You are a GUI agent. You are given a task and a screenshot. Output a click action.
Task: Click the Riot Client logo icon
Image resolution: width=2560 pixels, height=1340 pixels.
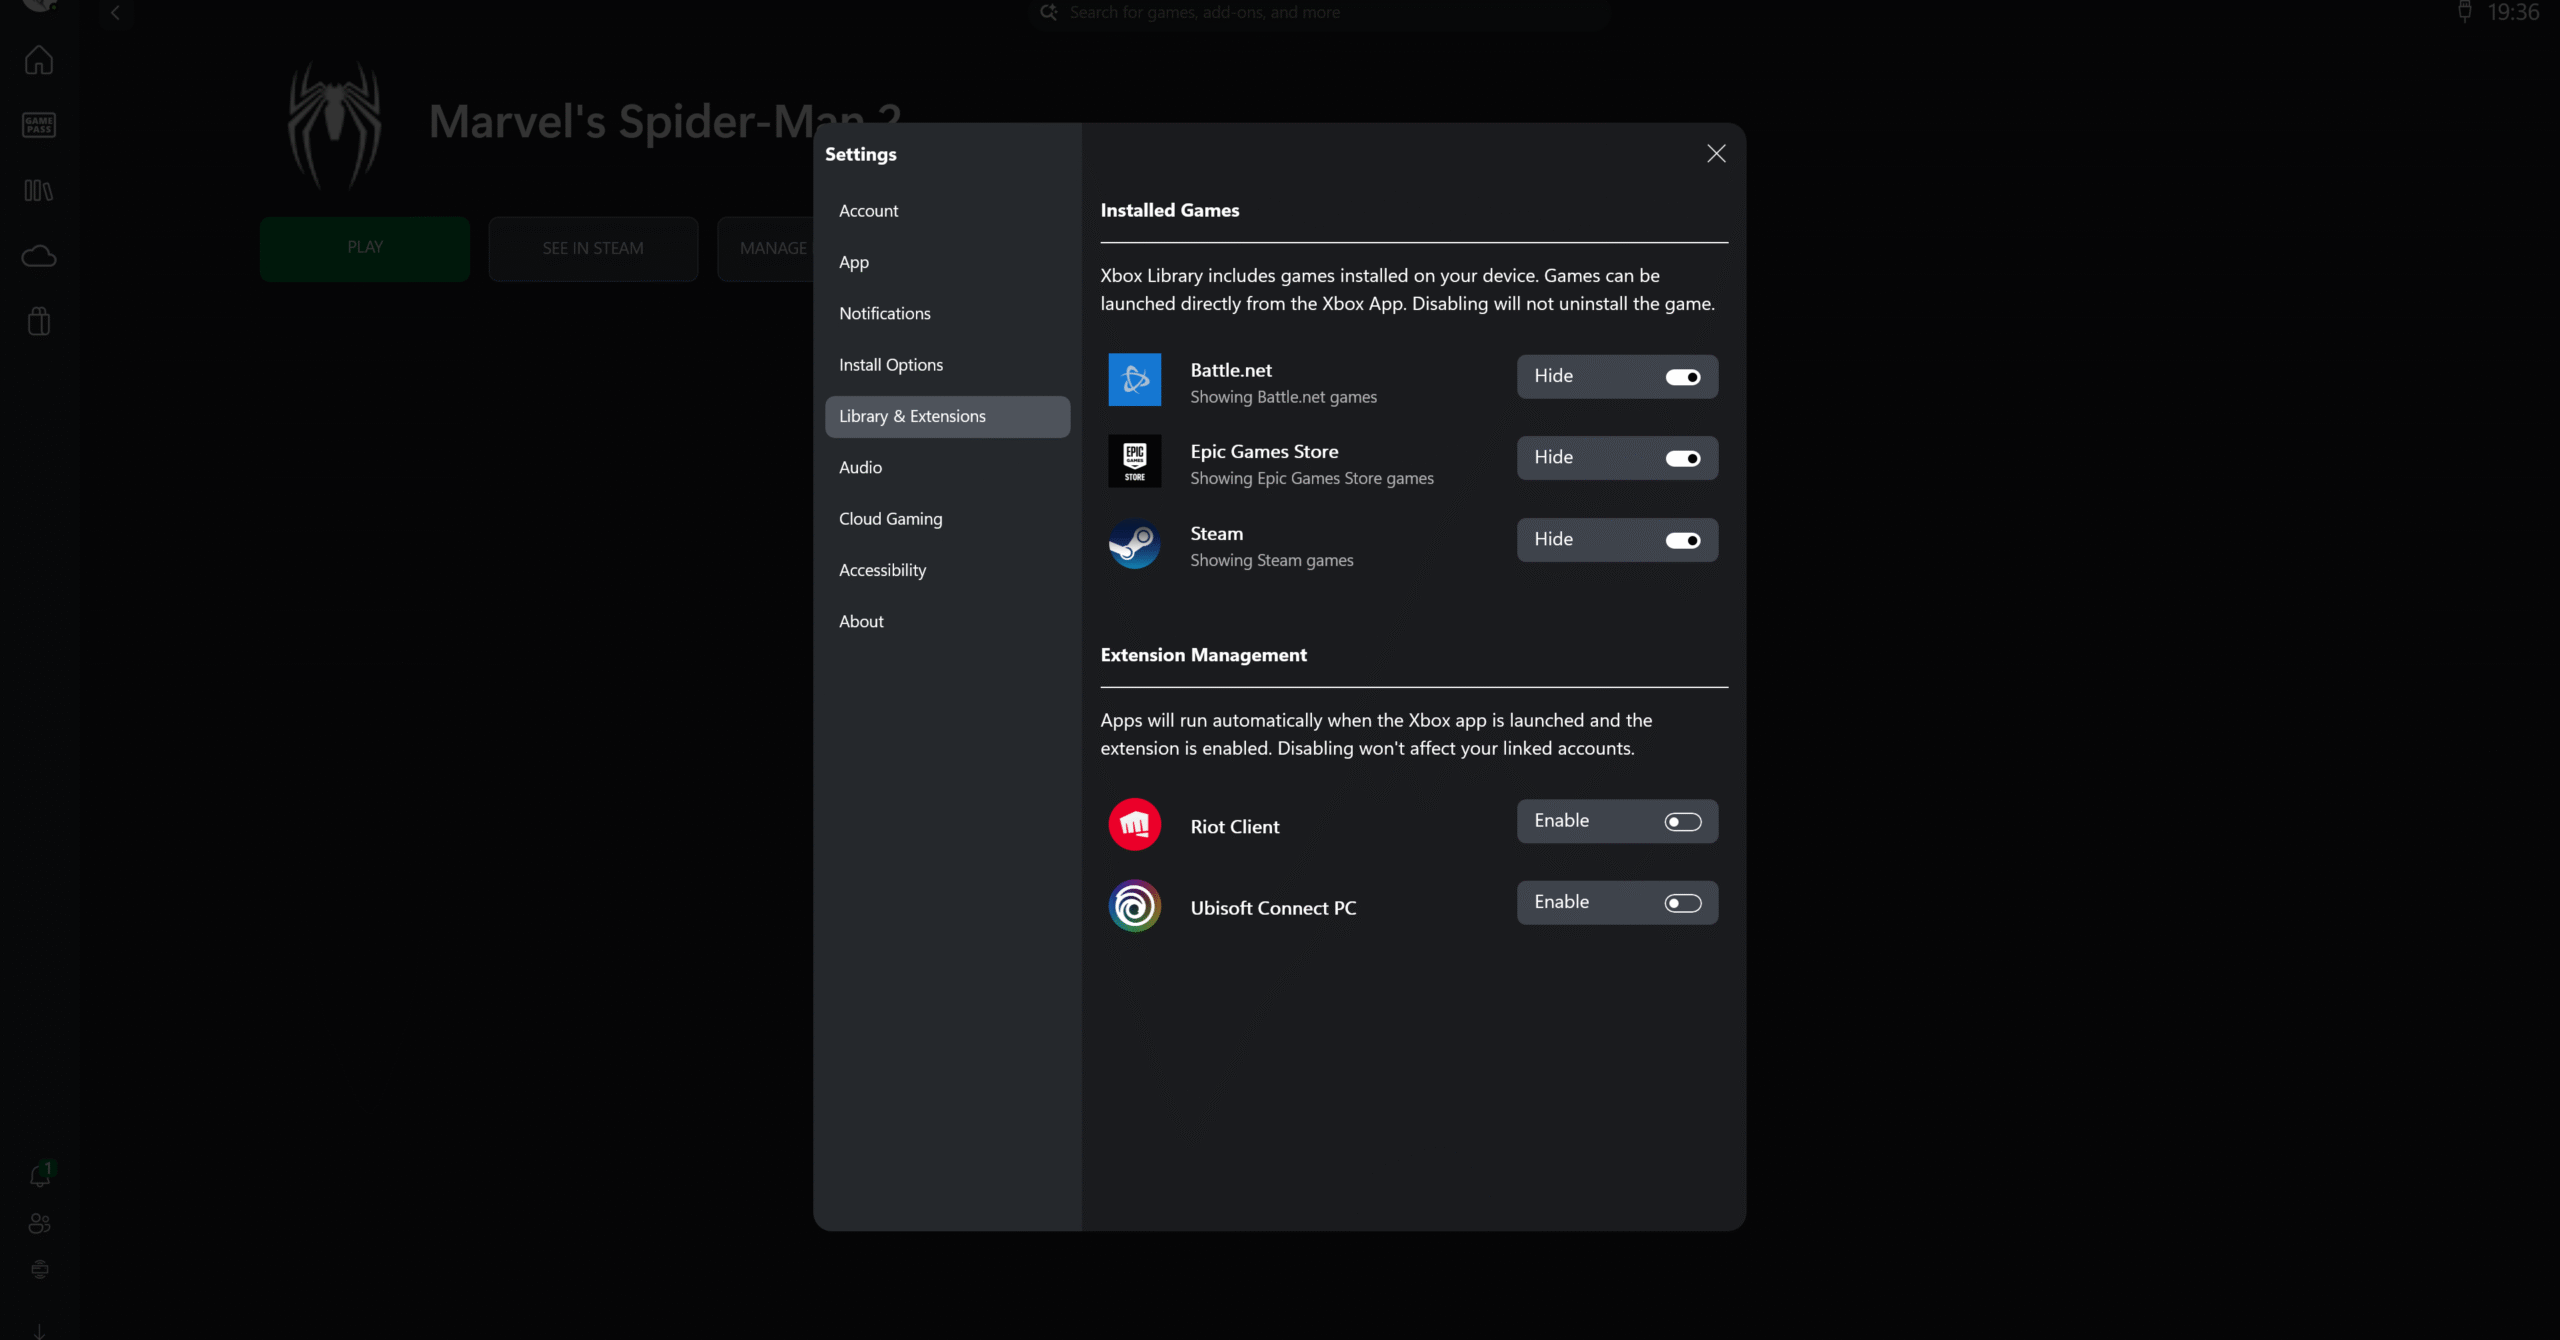[1134, 824]
